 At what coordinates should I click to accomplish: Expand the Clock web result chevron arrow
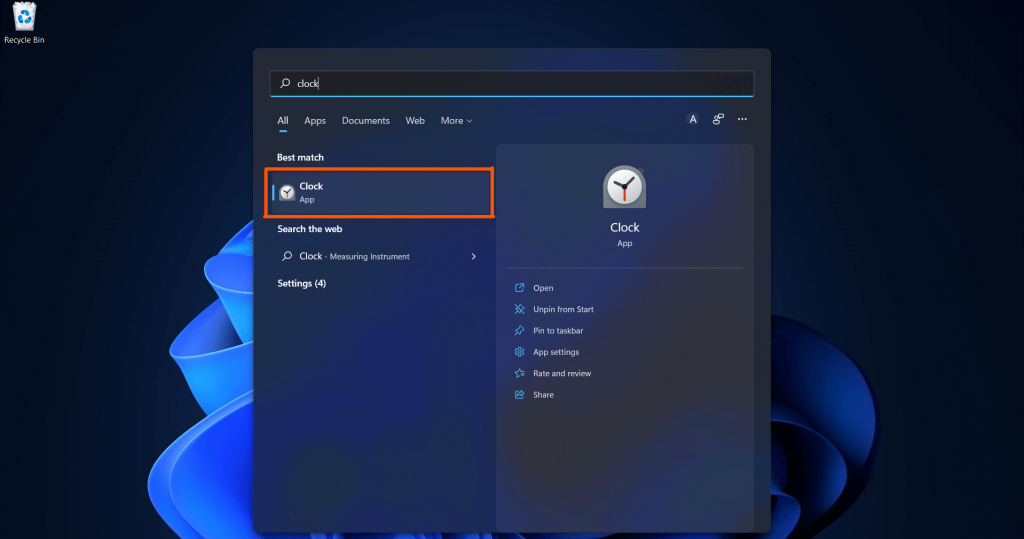473,257
